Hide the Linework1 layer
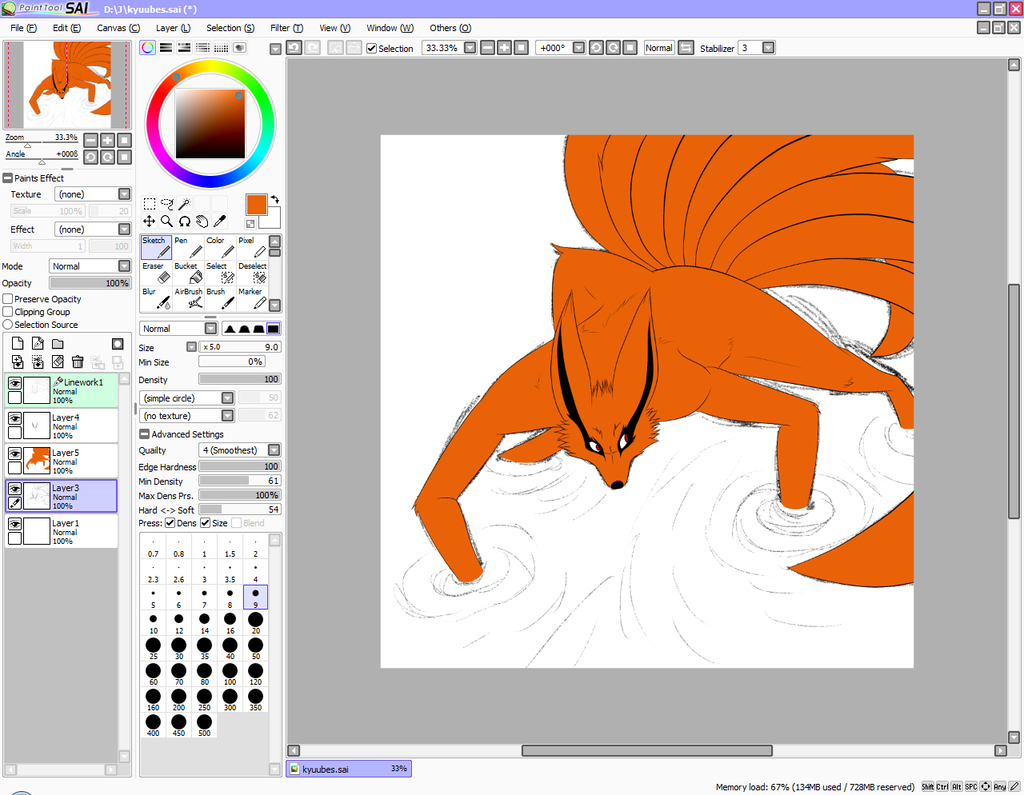This screenshot has width=1024, height=795. (14, 383)
